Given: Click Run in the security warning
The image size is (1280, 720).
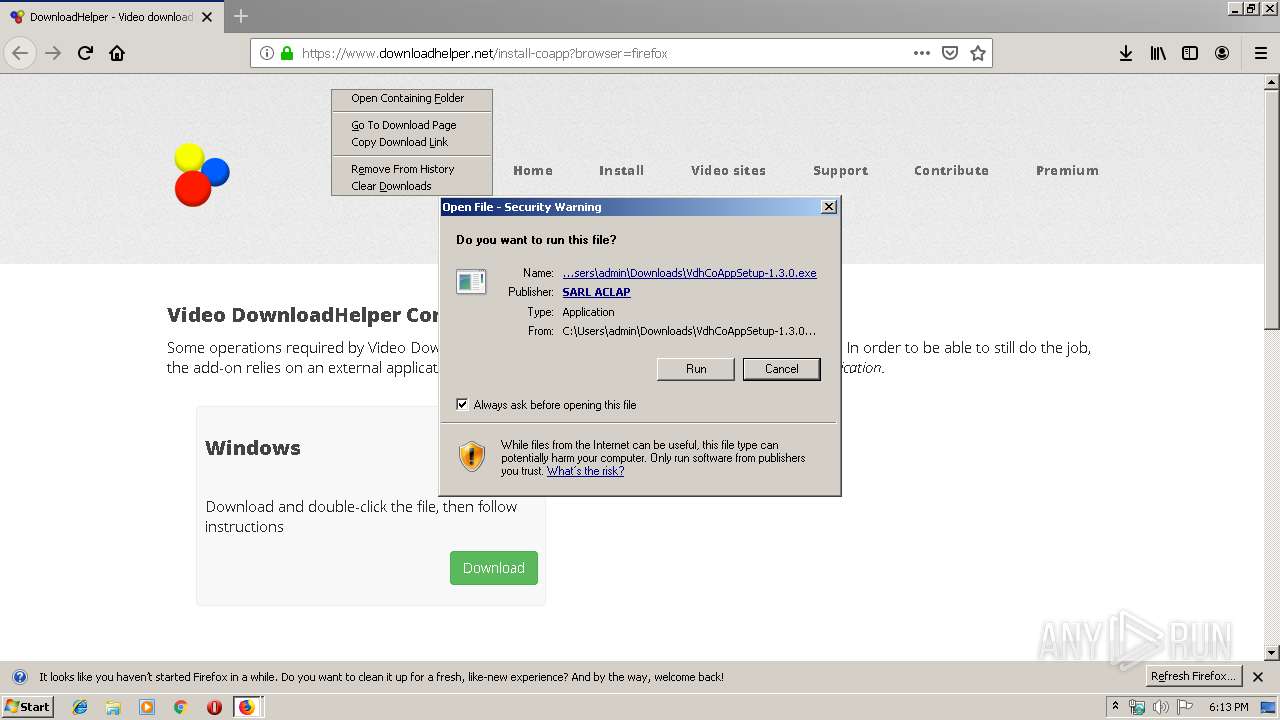Looking at the screenshot, I should point(696,369).
